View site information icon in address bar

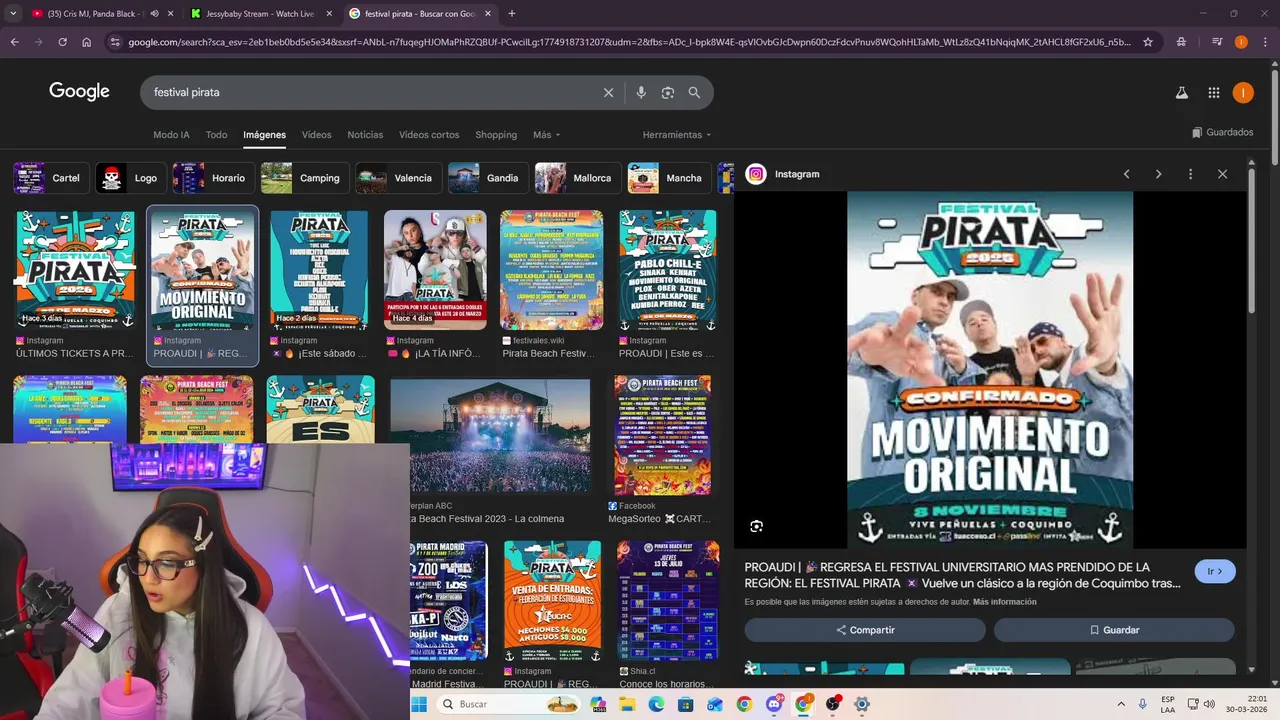tap(115, 42)
